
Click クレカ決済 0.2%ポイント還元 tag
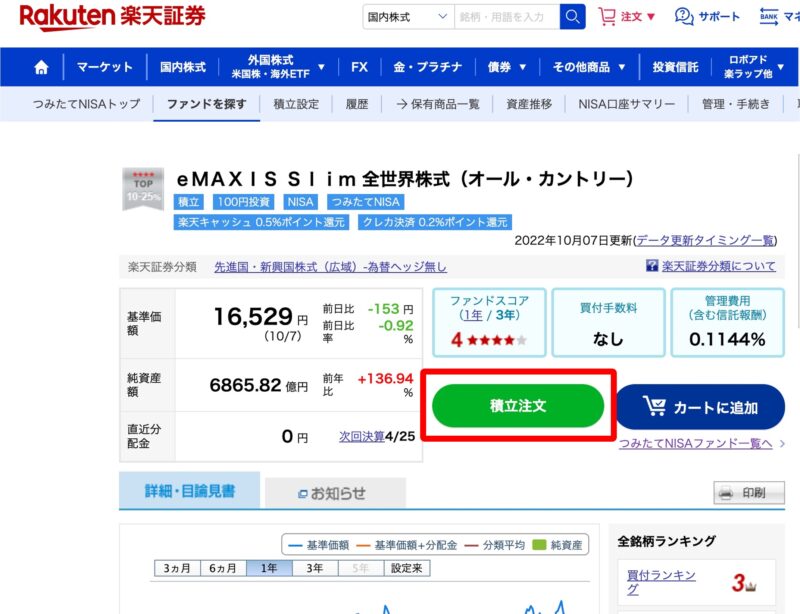[435, 222]
